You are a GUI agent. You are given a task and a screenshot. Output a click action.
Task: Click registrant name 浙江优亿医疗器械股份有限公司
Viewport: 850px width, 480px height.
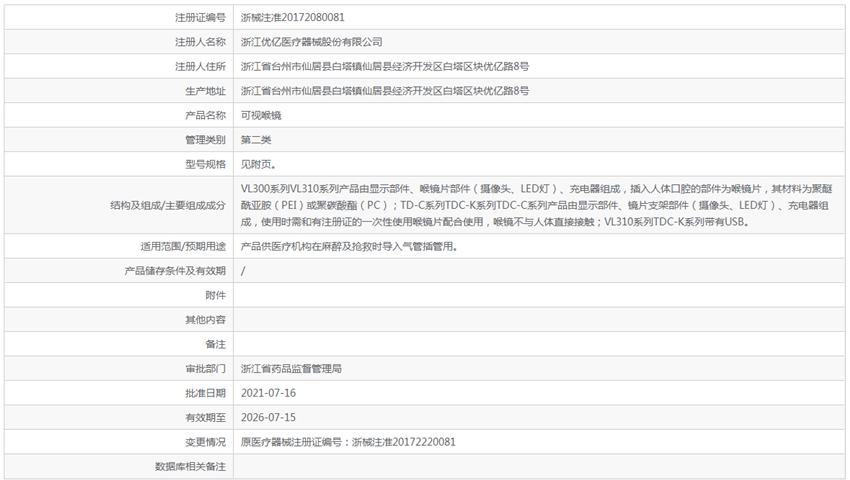tap(311, 42)
